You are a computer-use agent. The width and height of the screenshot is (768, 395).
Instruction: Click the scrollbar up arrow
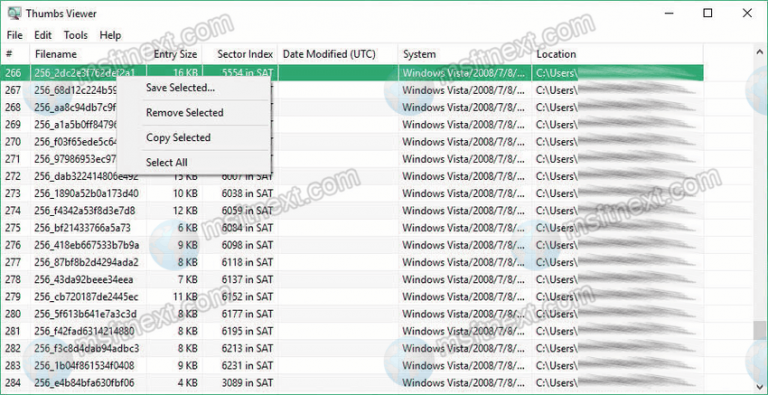pyautogui.click(x=760, y=52)
